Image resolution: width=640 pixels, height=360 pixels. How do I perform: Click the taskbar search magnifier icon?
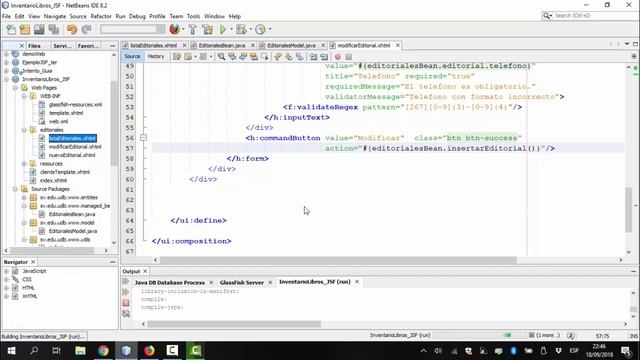point(34,350)
